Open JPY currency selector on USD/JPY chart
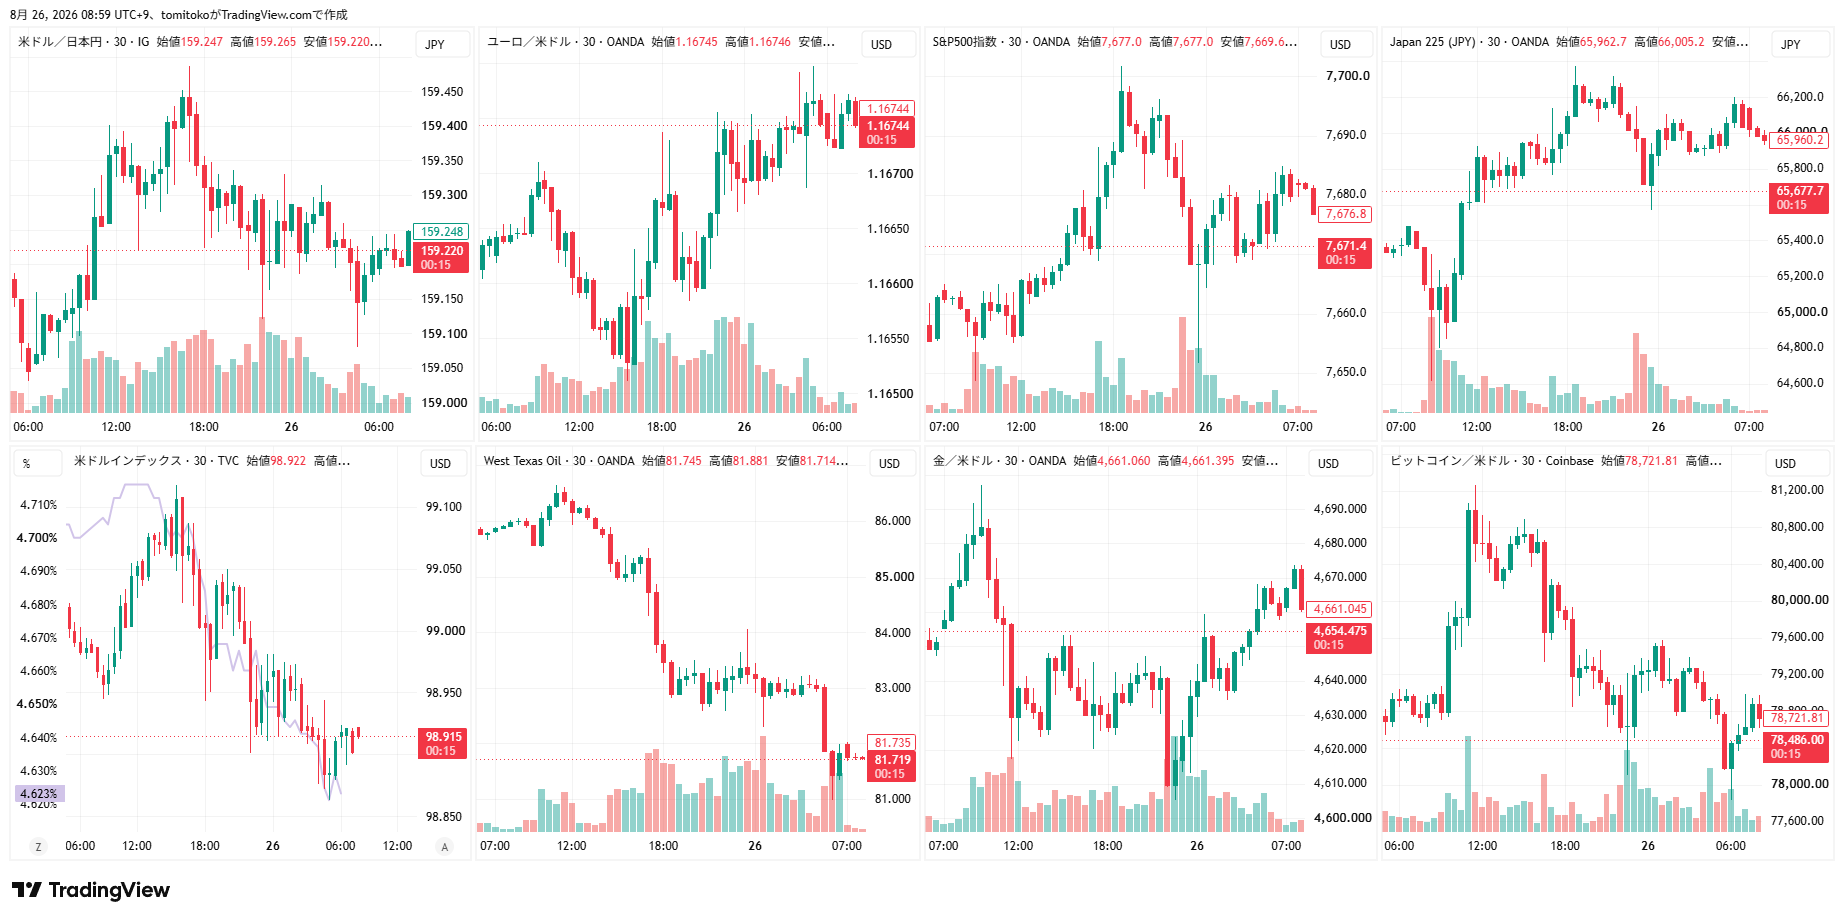1844x920 pixels. pos(435,45)
